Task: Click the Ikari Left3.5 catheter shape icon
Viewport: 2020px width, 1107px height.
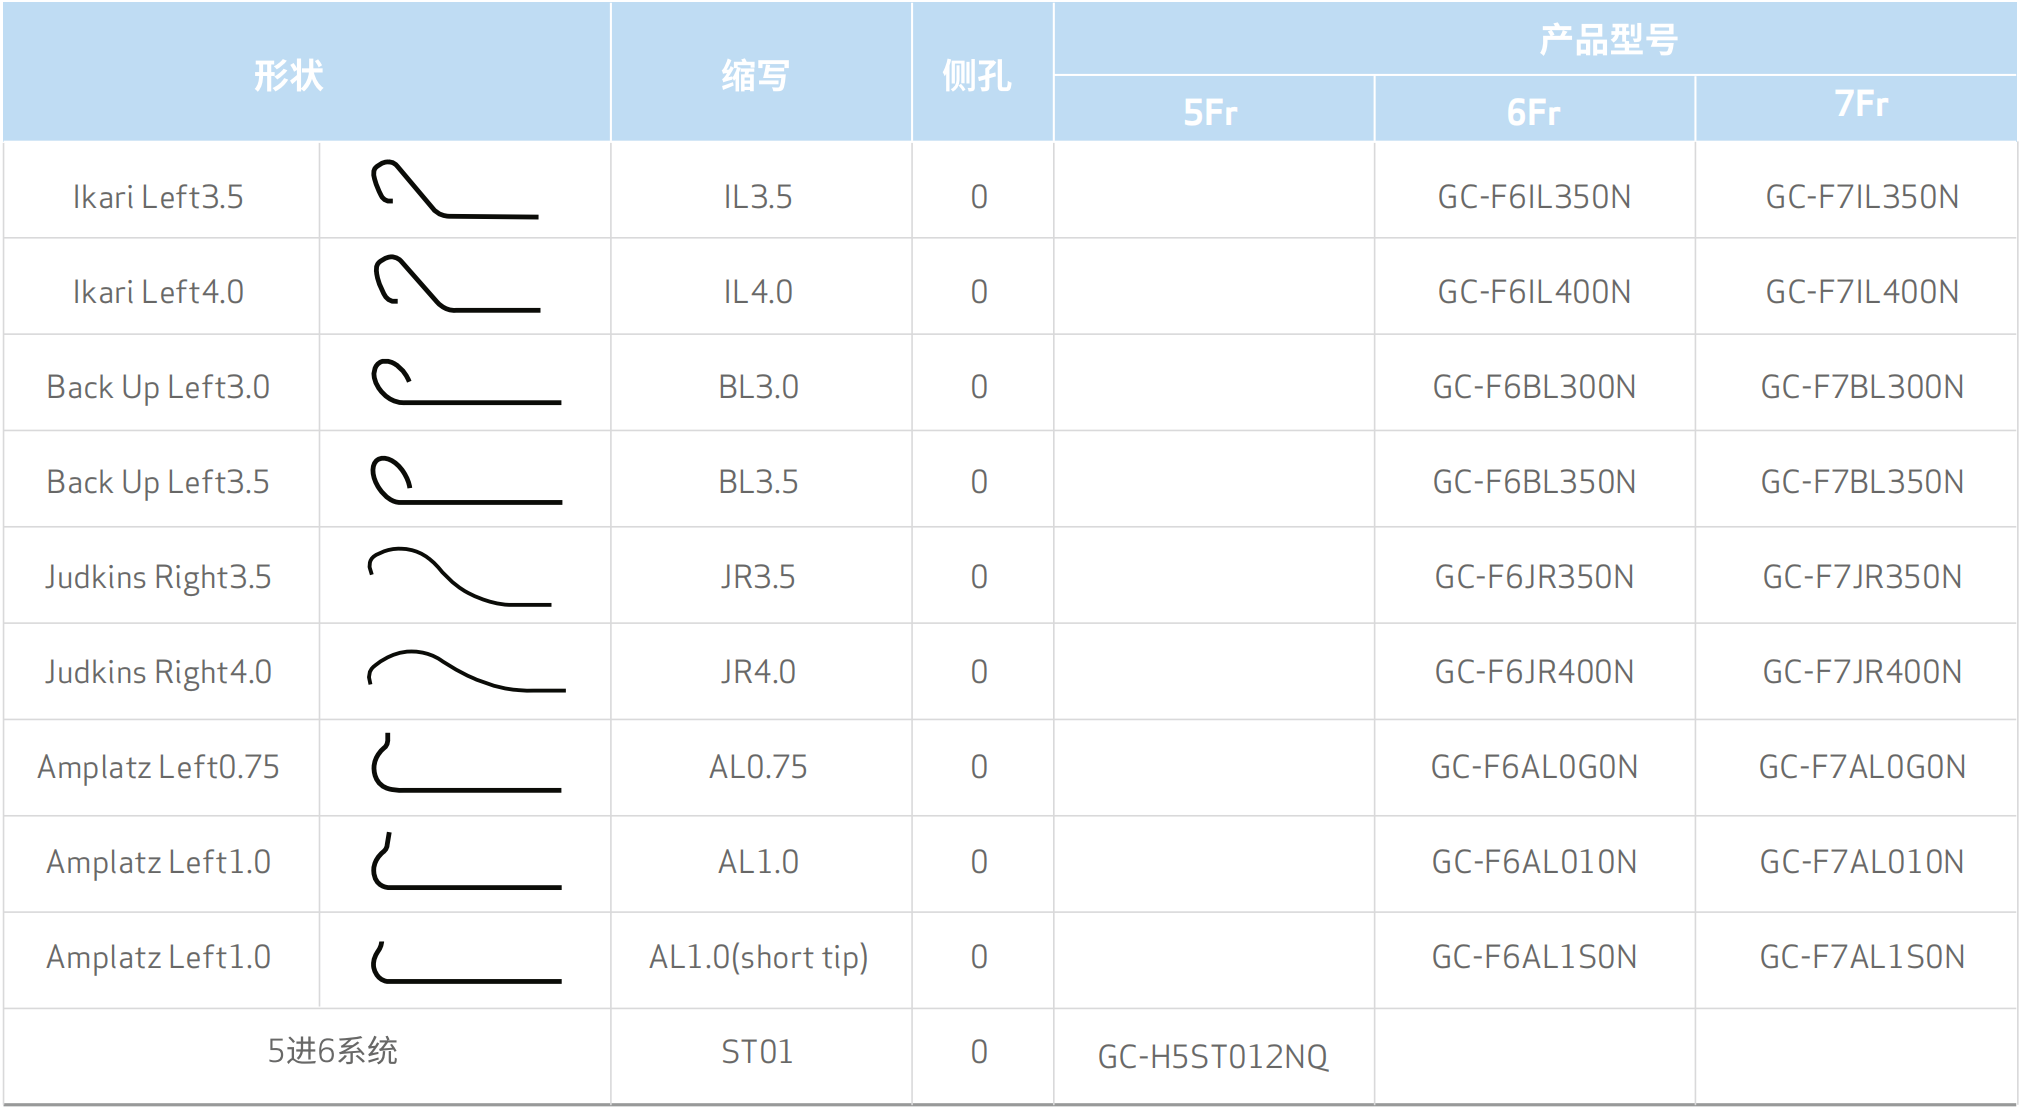Action: [x=455, y=190]
